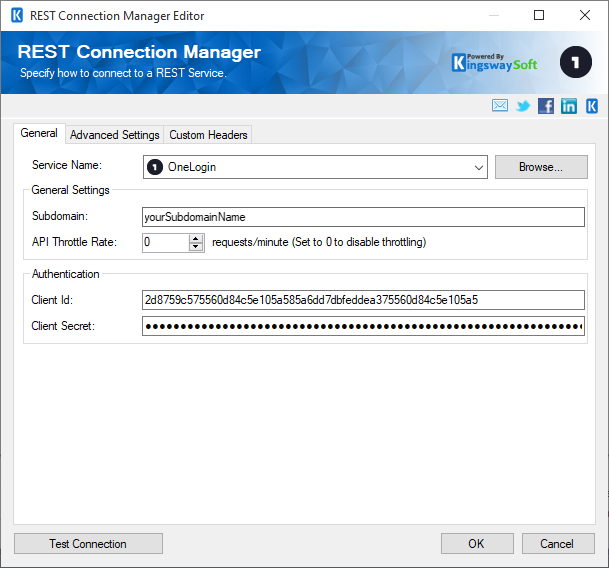Click the 'General Settings' group label
Image resolution: width=609 pixels, height=568 pixels.
70,190
